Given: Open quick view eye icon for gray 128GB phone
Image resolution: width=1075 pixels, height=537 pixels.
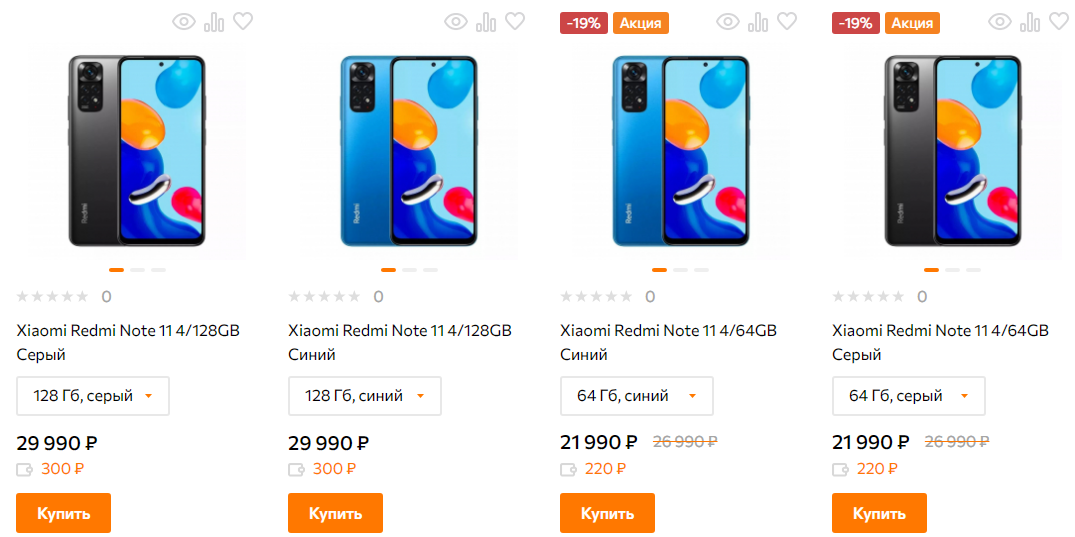Looking at the screenshot, I should click(x=184, y=22).
